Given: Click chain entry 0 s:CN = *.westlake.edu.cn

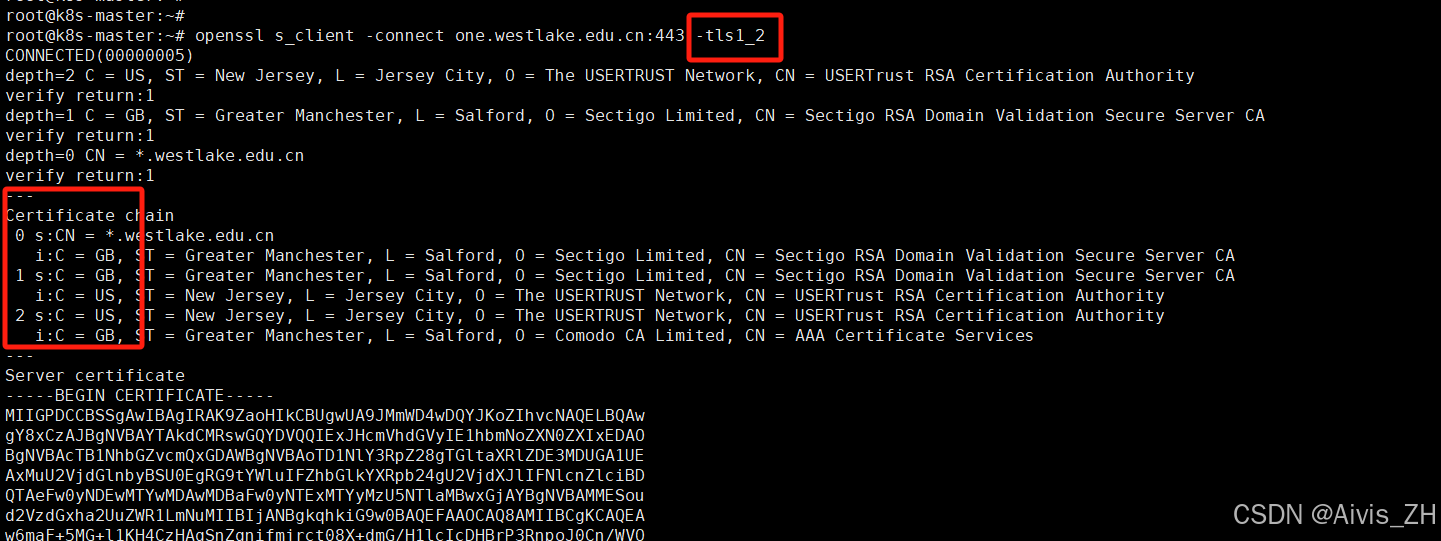Looking at the screenshot, I should click(x=145, y=236).
